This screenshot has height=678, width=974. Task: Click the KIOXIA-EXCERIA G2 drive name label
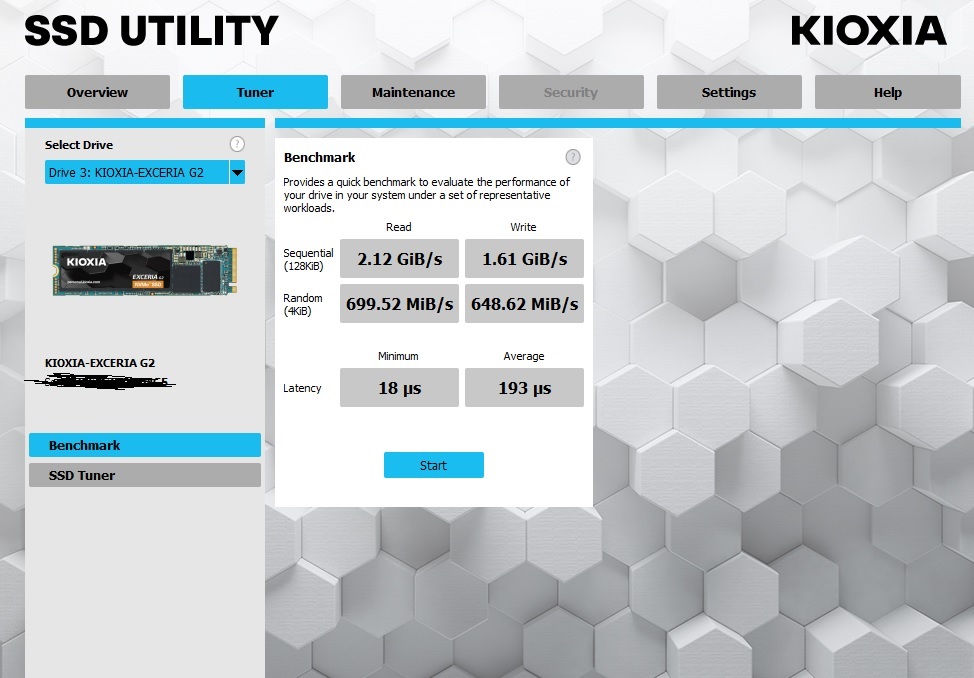click(x=100, y=363)
